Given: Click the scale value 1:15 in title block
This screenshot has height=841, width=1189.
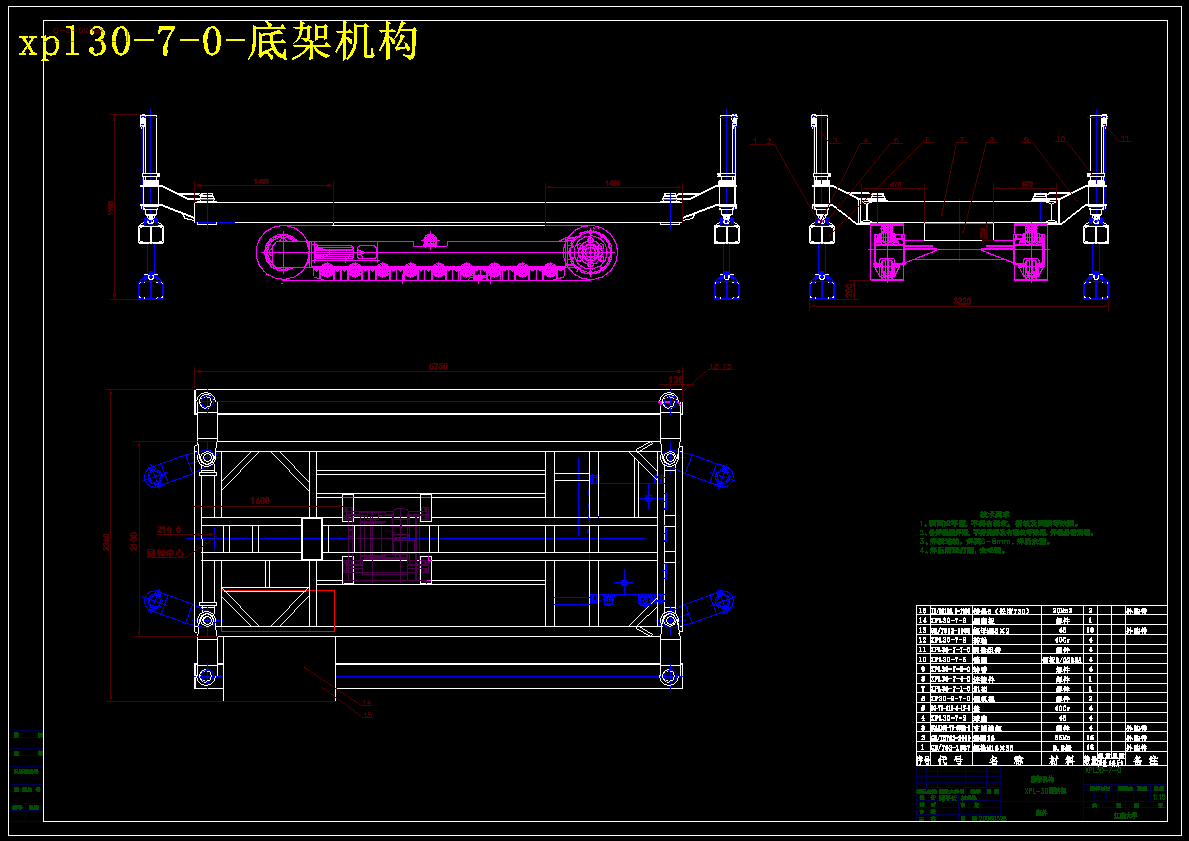Looking at the screenshot, I should pos(1159,797).
